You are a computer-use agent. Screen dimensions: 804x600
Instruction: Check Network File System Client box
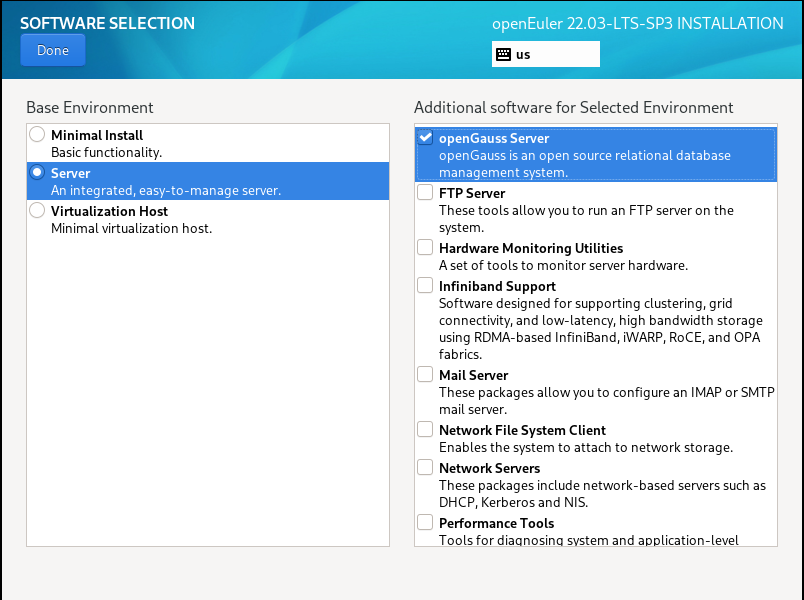point(425,429)
